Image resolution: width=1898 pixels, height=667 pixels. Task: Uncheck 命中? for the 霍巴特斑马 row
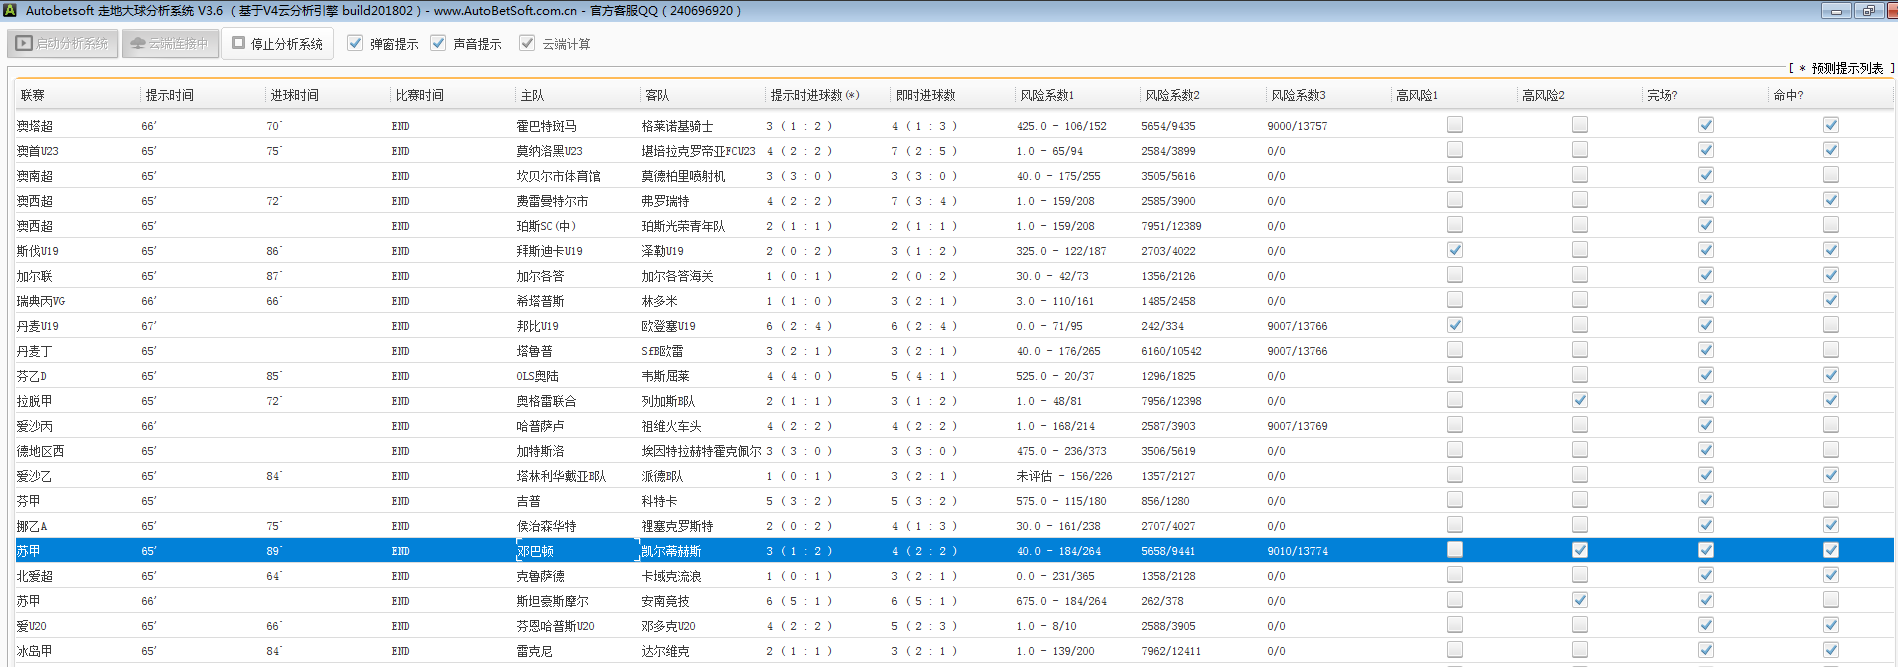(1830, 125)
